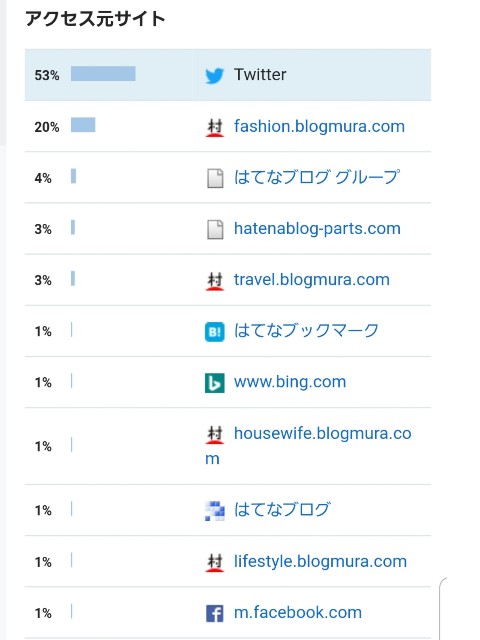Click the page icon next to はてなブログ グループ
Screen dimensions: 480x640
(215, 178)
